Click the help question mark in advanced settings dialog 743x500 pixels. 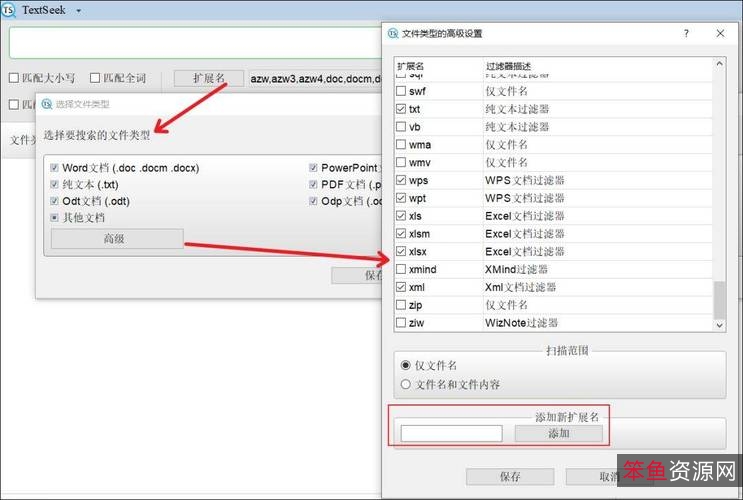pos(686,33)
